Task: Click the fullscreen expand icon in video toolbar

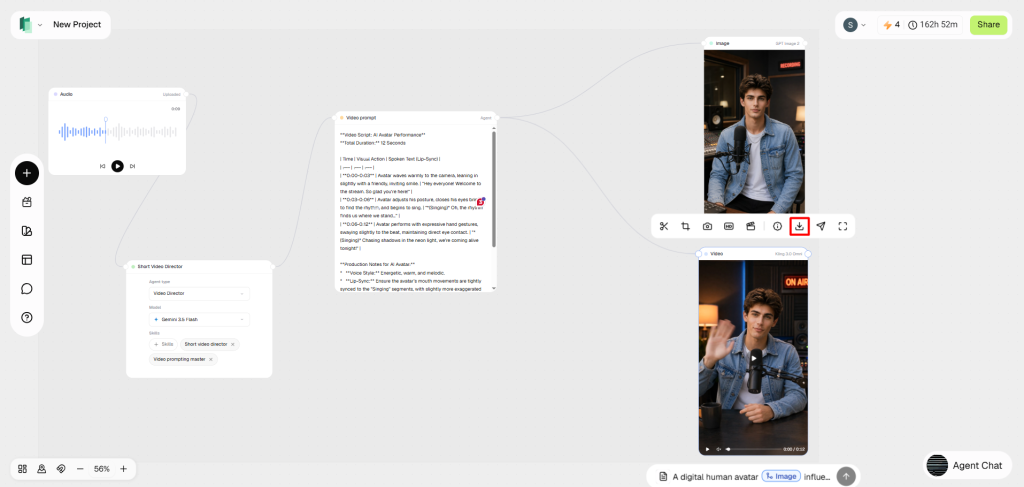Action: point(842,227)
